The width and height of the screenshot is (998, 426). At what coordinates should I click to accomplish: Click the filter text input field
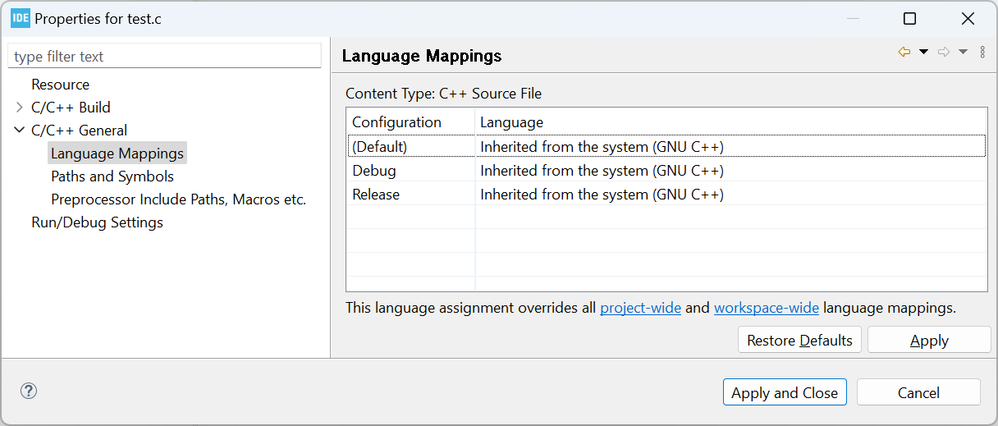(165, 57)
